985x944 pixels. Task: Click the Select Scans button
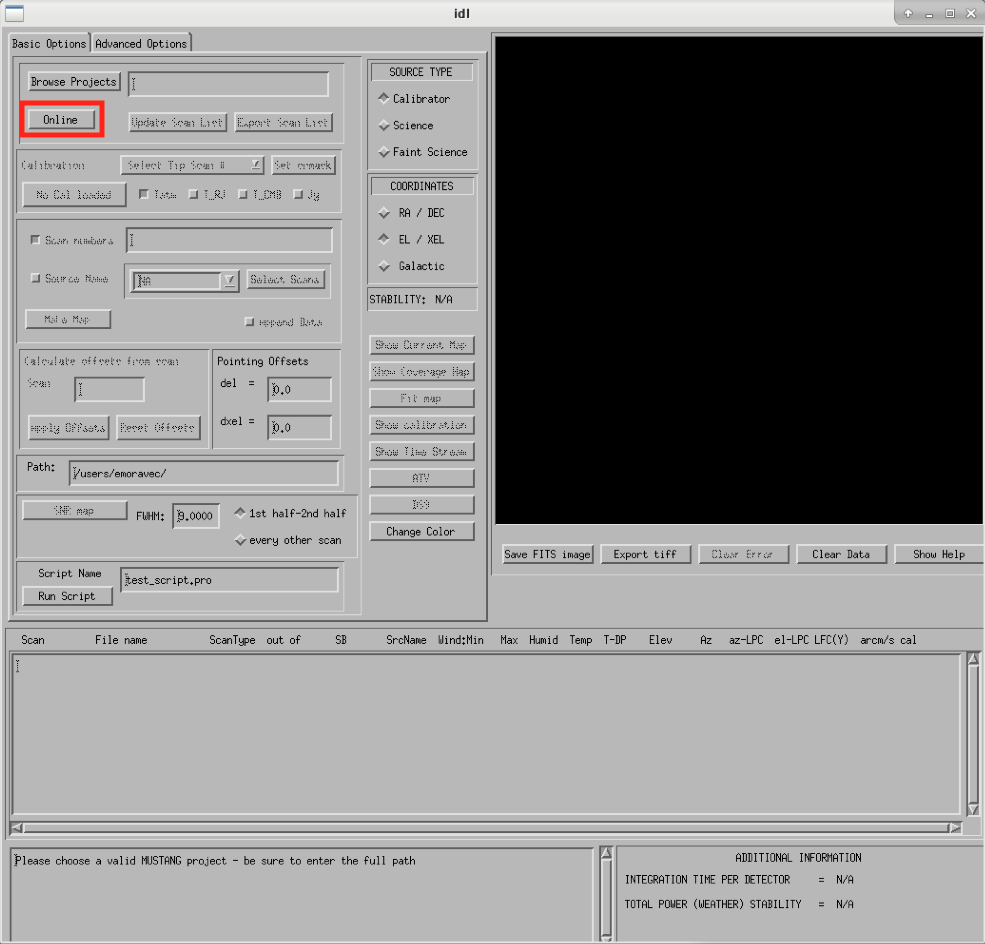pos(285,279)
